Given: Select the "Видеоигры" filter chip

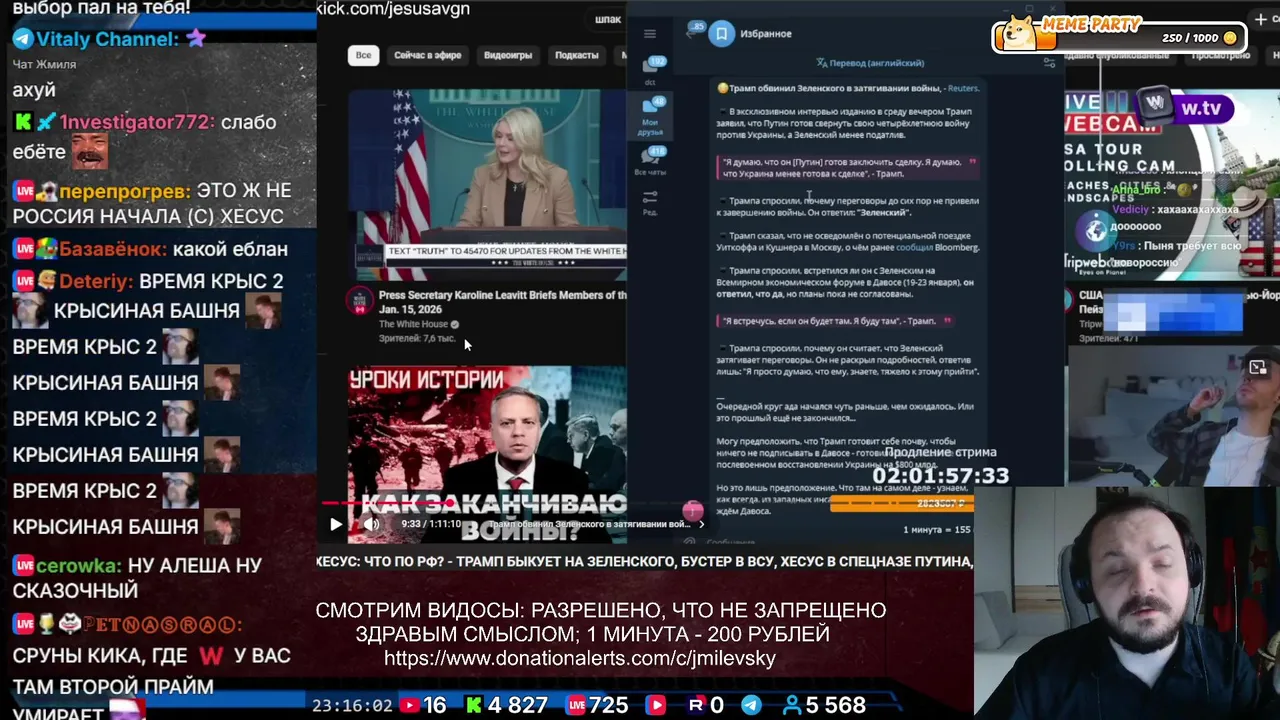Looking at the screenshot, I should (508, 55).
